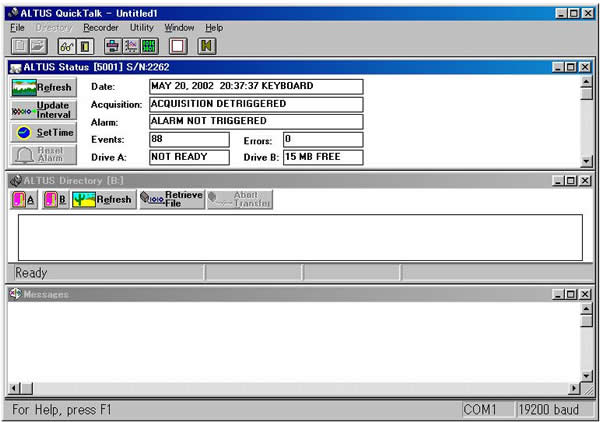Click the Drive A status field
Image resolution: width=600 pixels, height=422 pixels.
[x=189, y=157]
